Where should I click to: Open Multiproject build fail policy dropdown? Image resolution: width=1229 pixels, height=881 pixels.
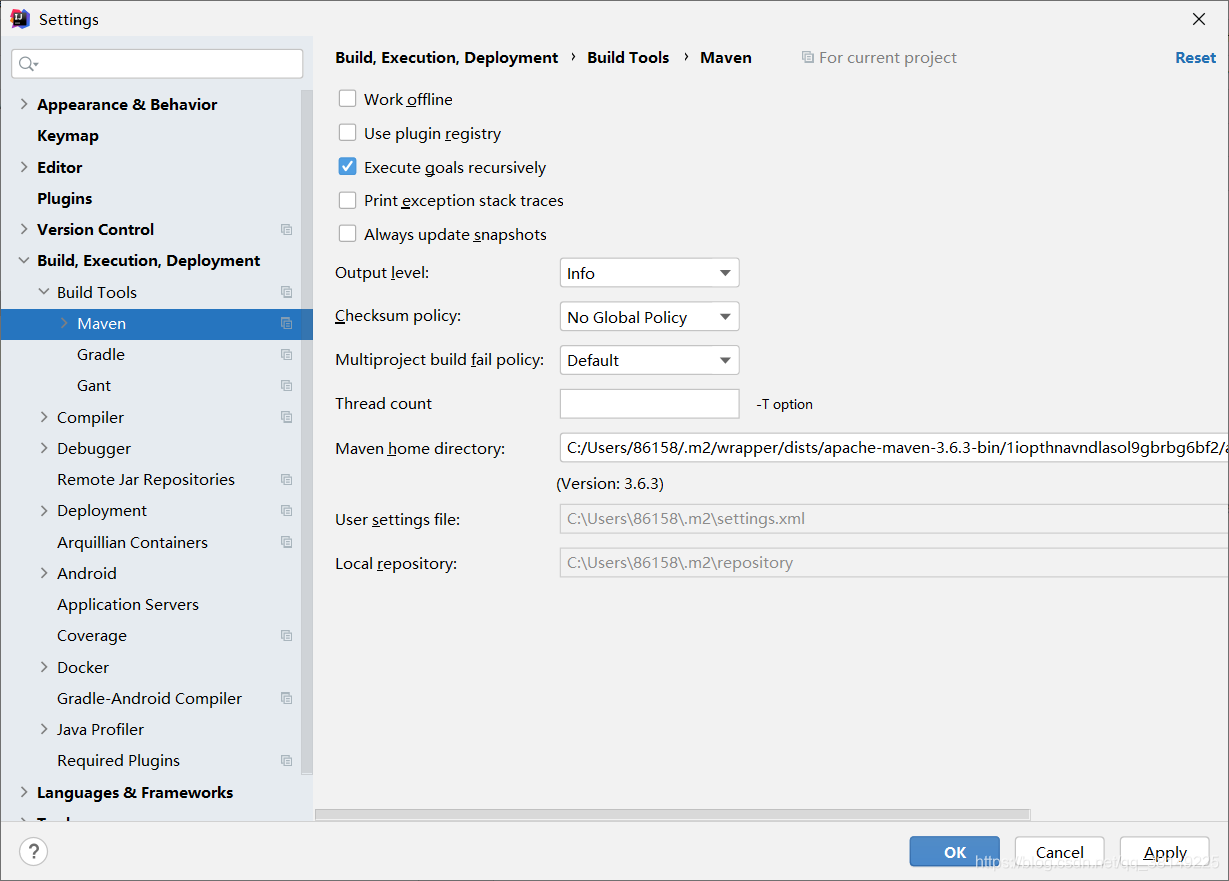649,360
